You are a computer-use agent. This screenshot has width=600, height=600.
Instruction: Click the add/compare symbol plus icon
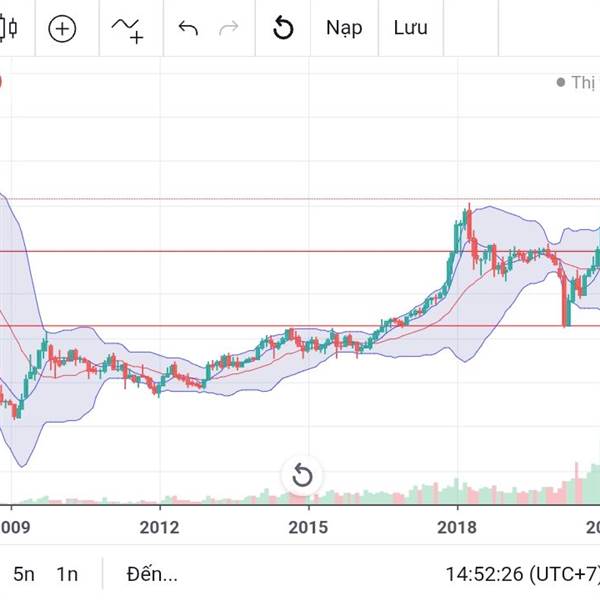(x=62, y=28)
